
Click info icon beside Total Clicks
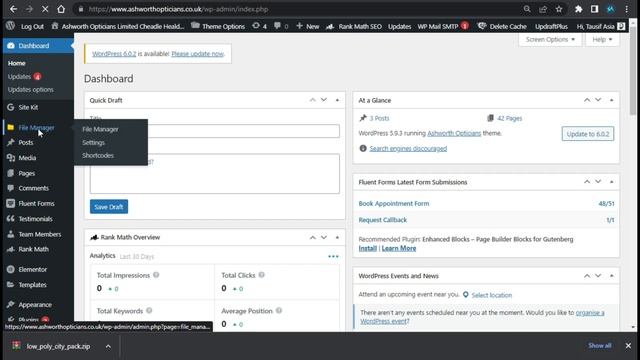tap(262, 275)
